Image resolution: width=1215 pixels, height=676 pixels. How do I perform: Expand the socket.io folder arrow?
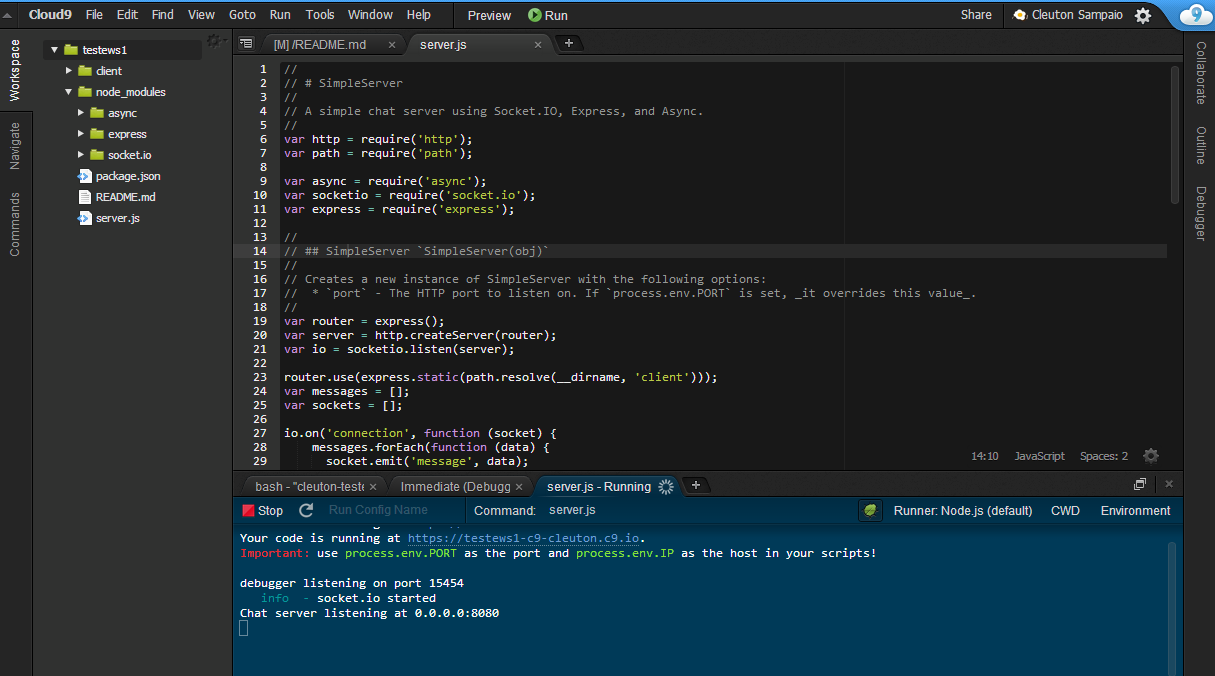pyautogui.click(x=81, y=155)
